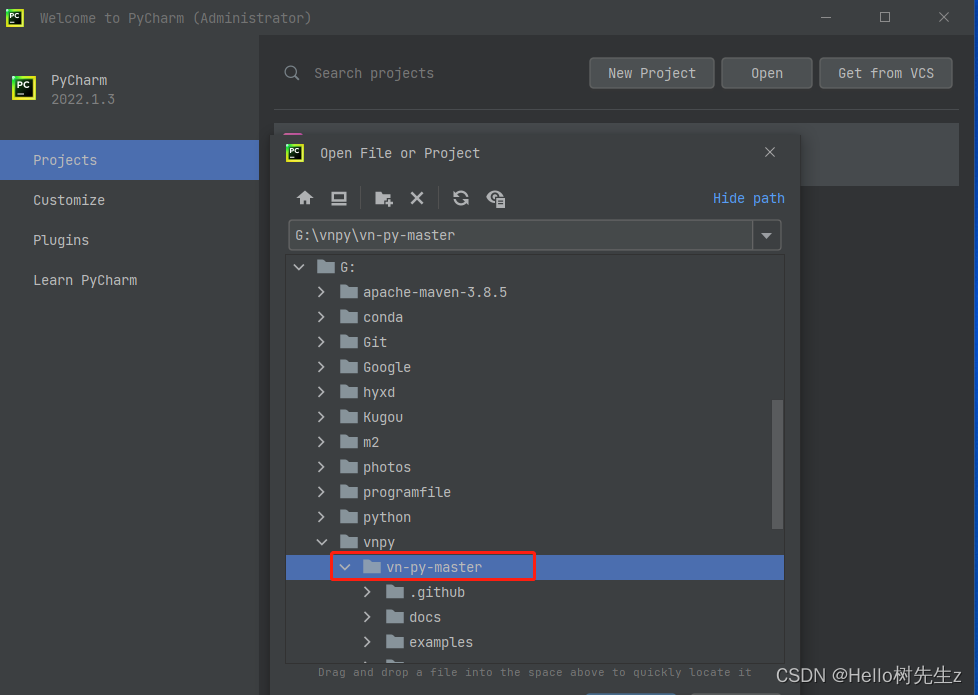Viewport: 978px width, 695px height.
Task: Click folder icon of apache-maven-3.8.5
Action: [x=349, y=292]
